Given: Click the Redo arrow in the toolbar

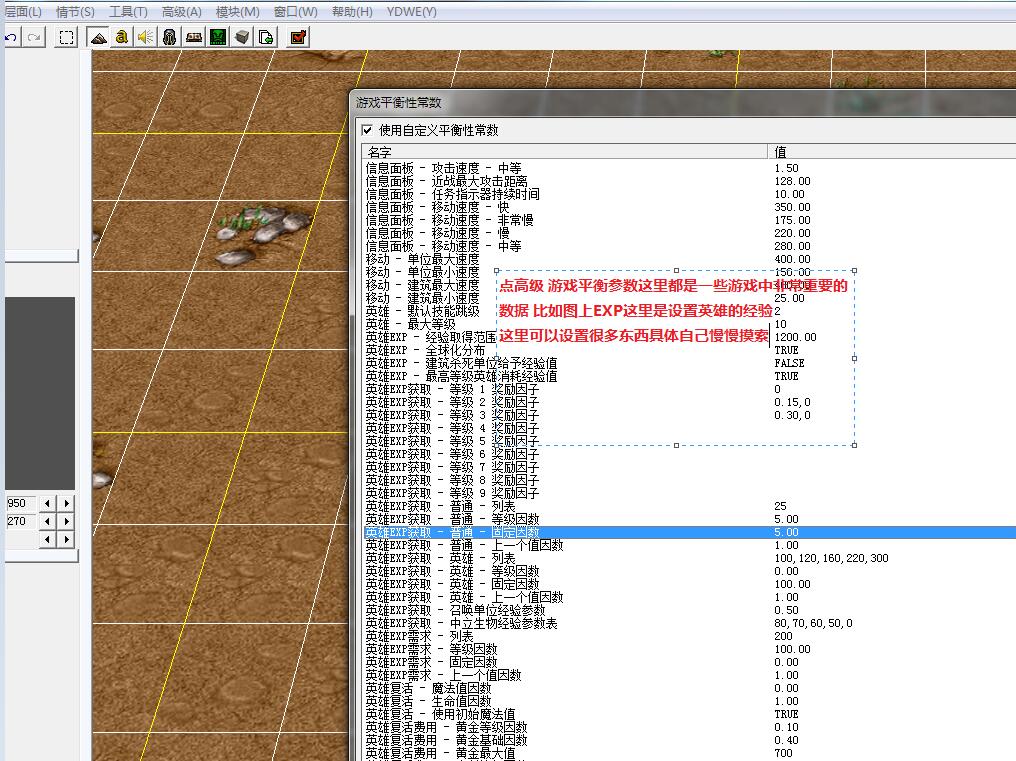Looking at the screenshot, I should click(x=33, y=37).
